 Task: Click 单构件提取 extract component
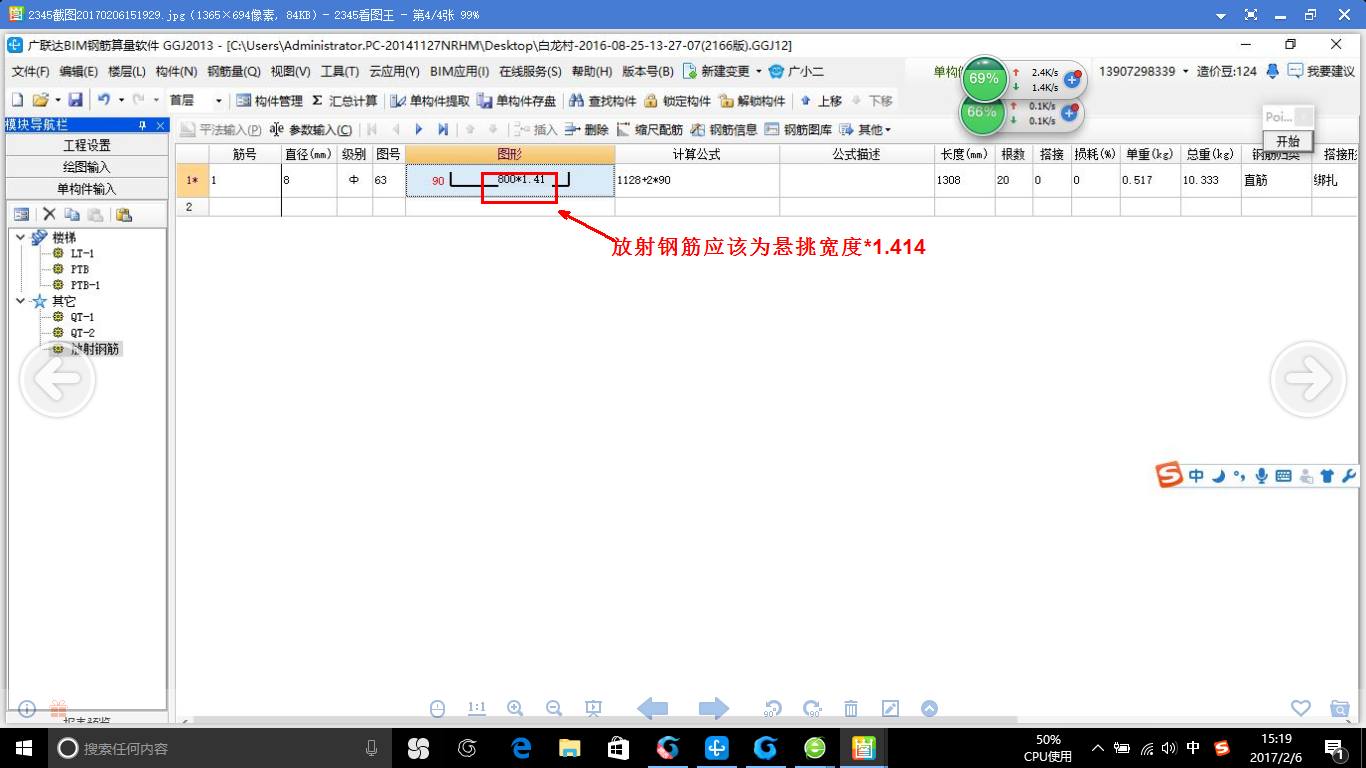(x=429, y=101)
